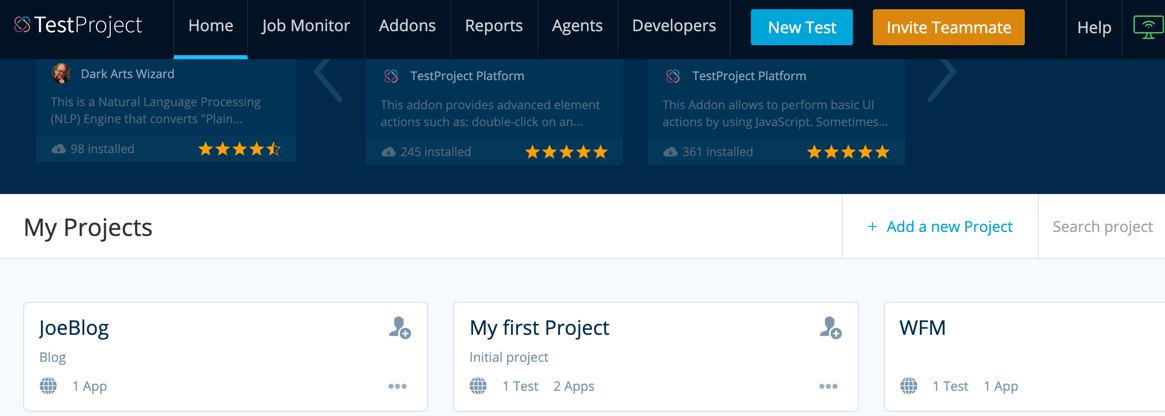The height and width of the screenshot is (416, 1165).
Task: Click the cloud icon beside 245 installed
Action: pos(389,152)
